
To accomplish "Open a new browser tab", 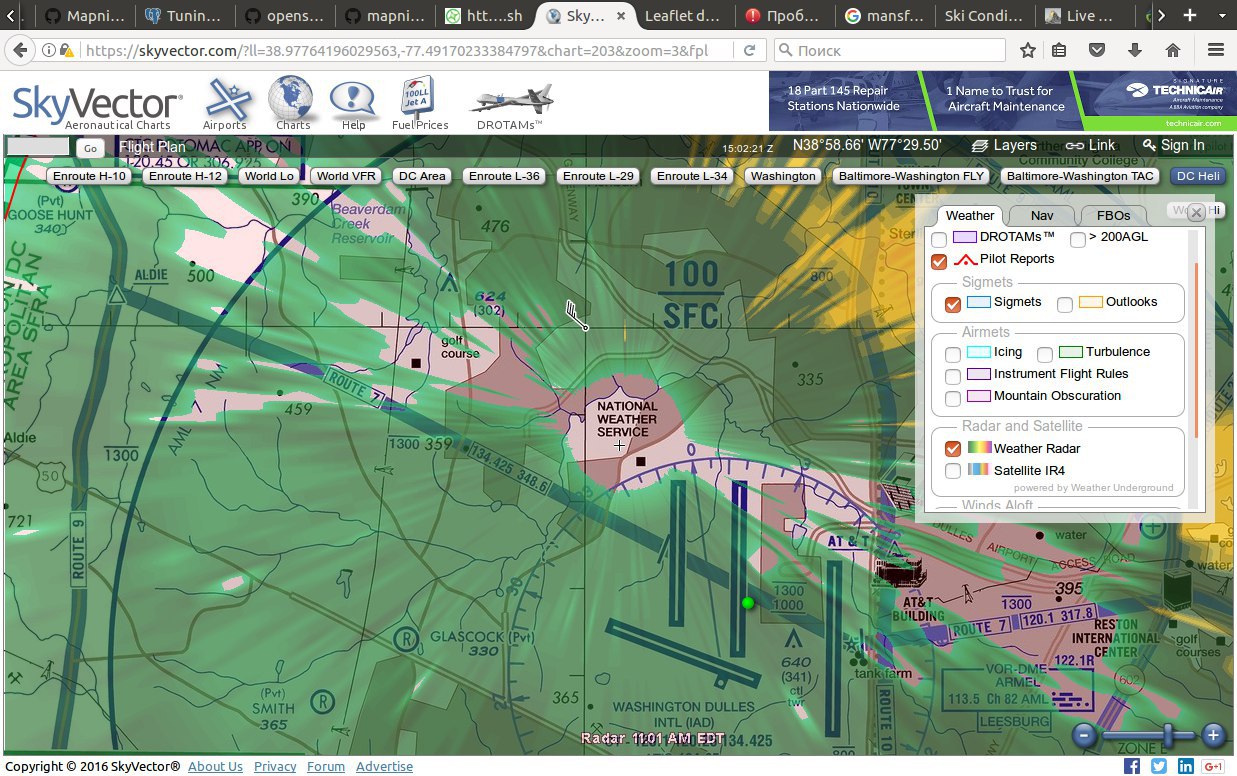I will [1190, 15].
